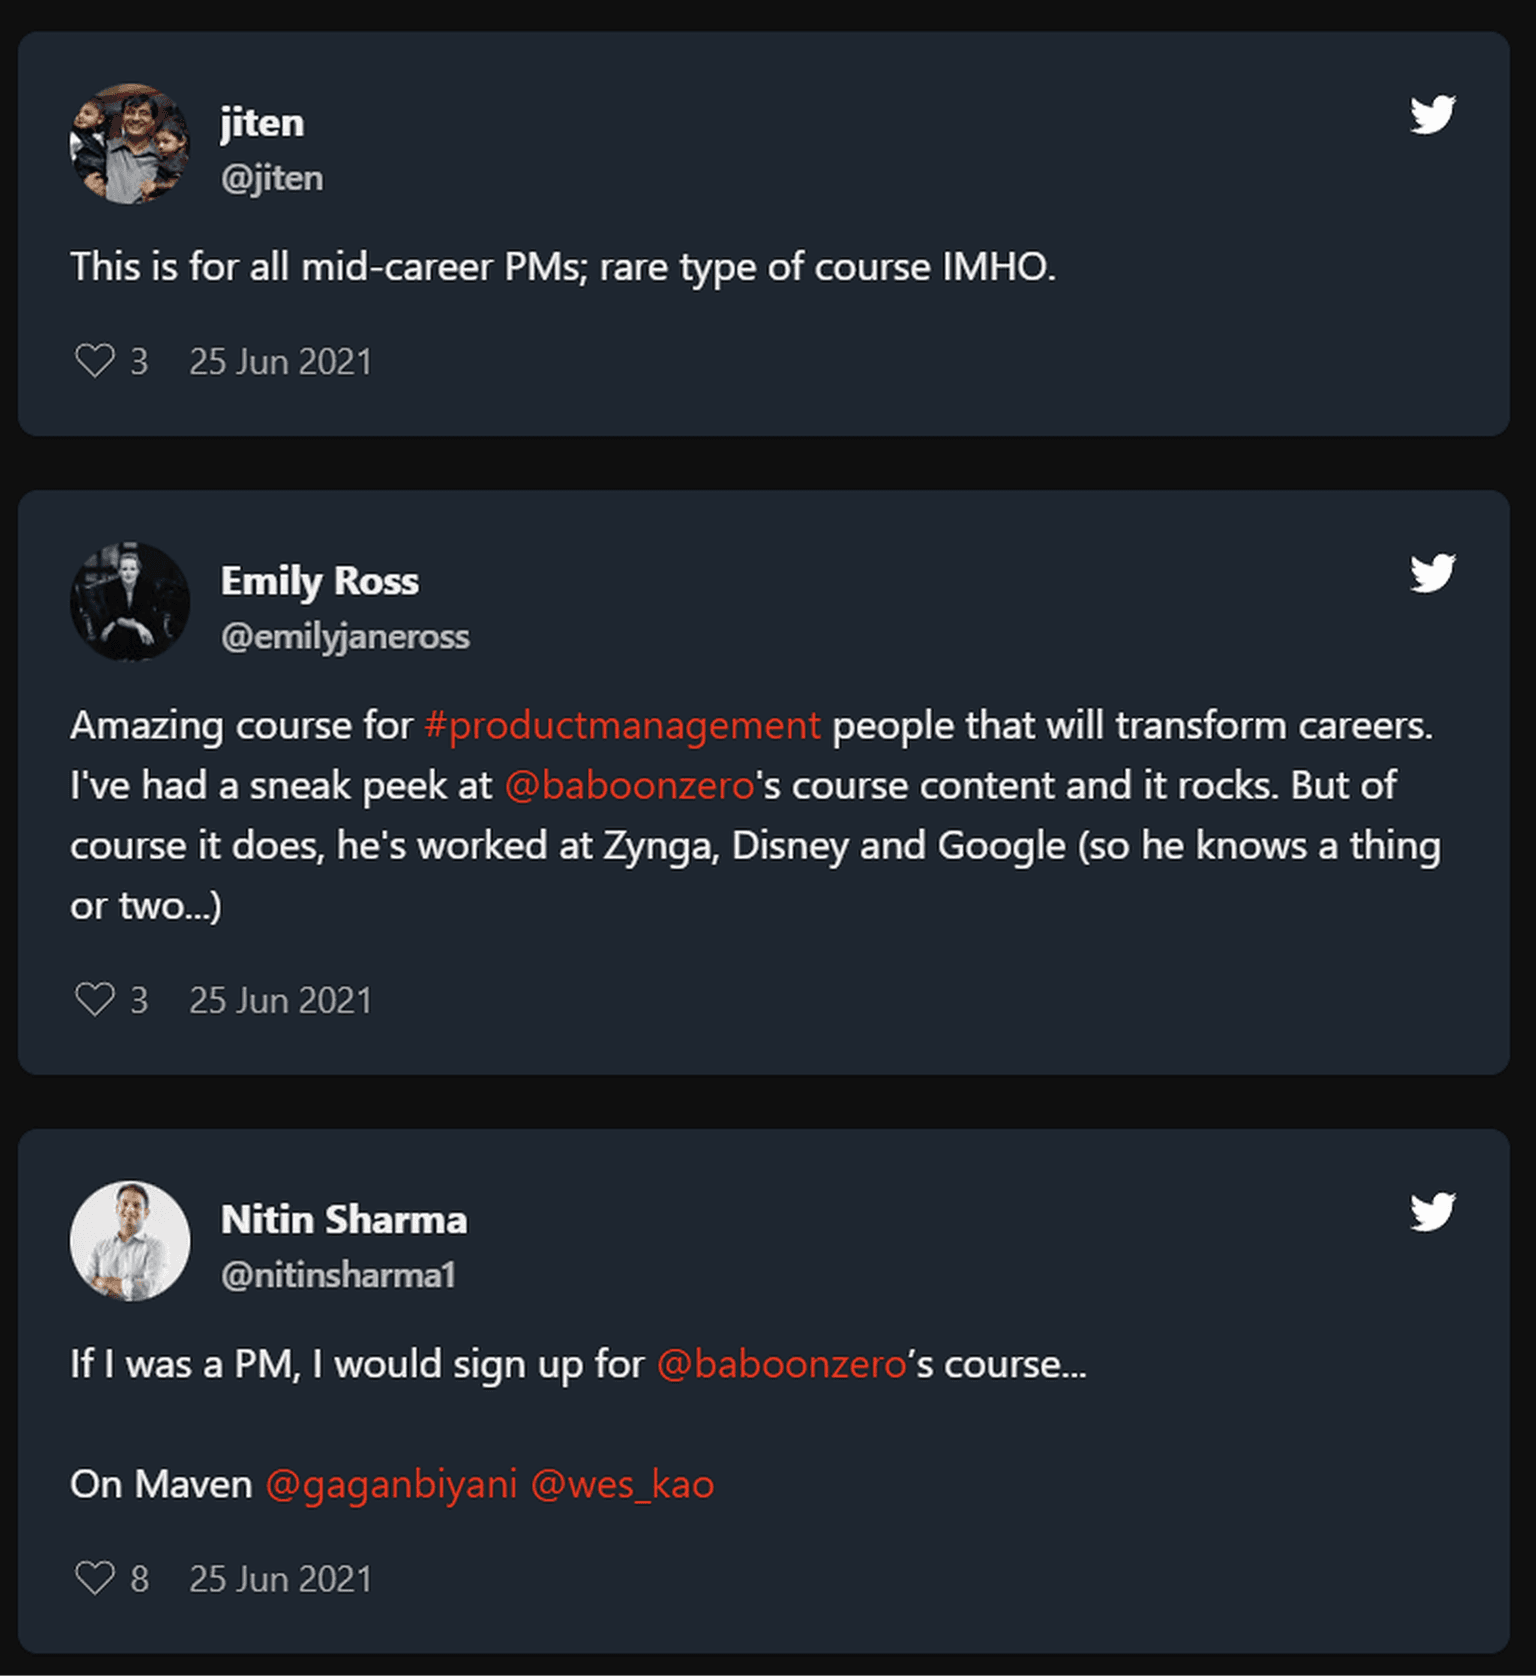Like Nitin Sharma's tweet with the heart

point(95,1579)
